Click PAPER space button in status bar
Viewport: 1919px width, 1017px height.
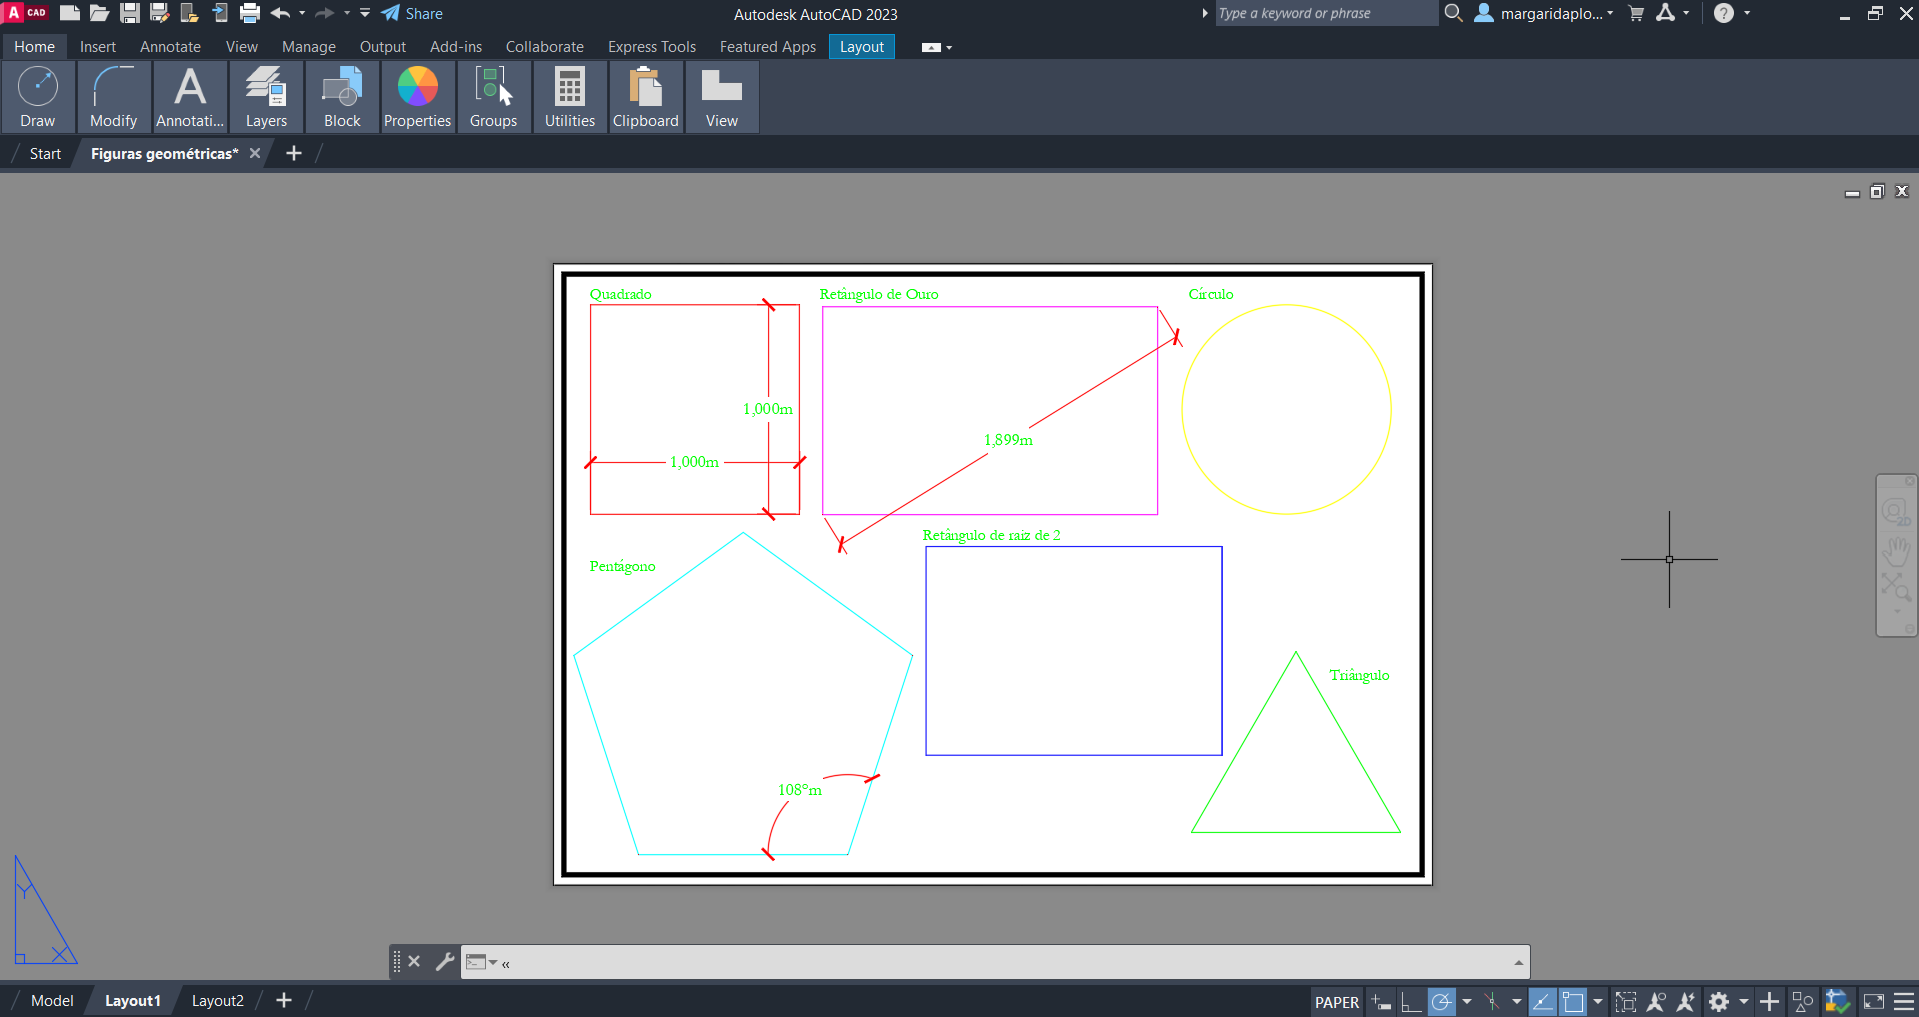point(1336,1002)
